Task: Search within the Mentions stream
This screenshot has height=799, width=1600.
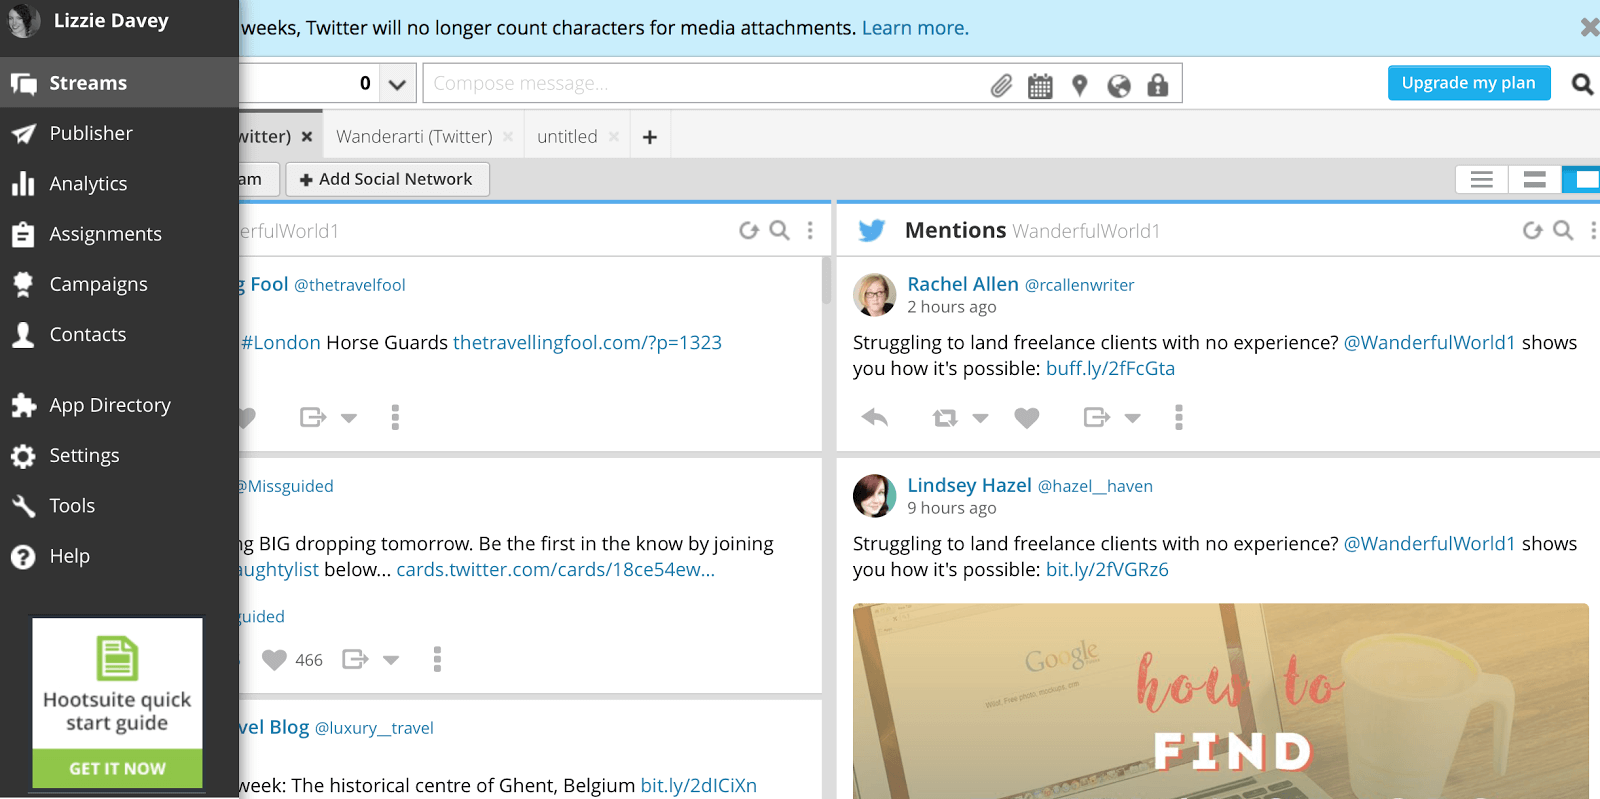Action: pos(1564,231)
